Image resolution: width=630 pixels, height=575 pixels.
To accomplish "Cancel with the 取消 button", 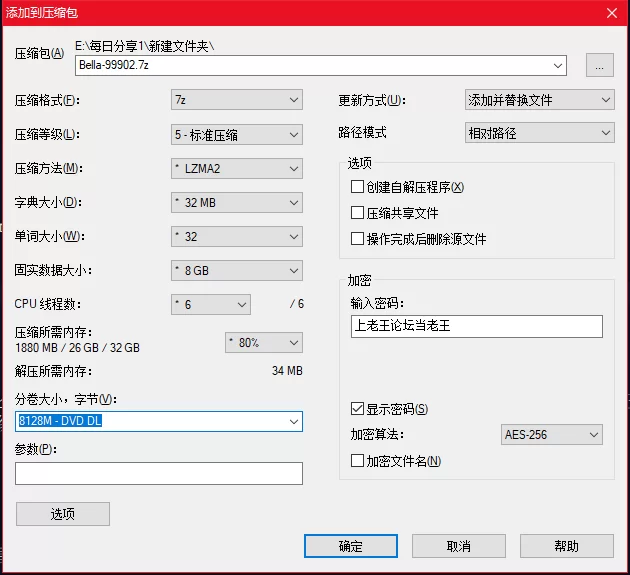I will click(x=458, y=546).
